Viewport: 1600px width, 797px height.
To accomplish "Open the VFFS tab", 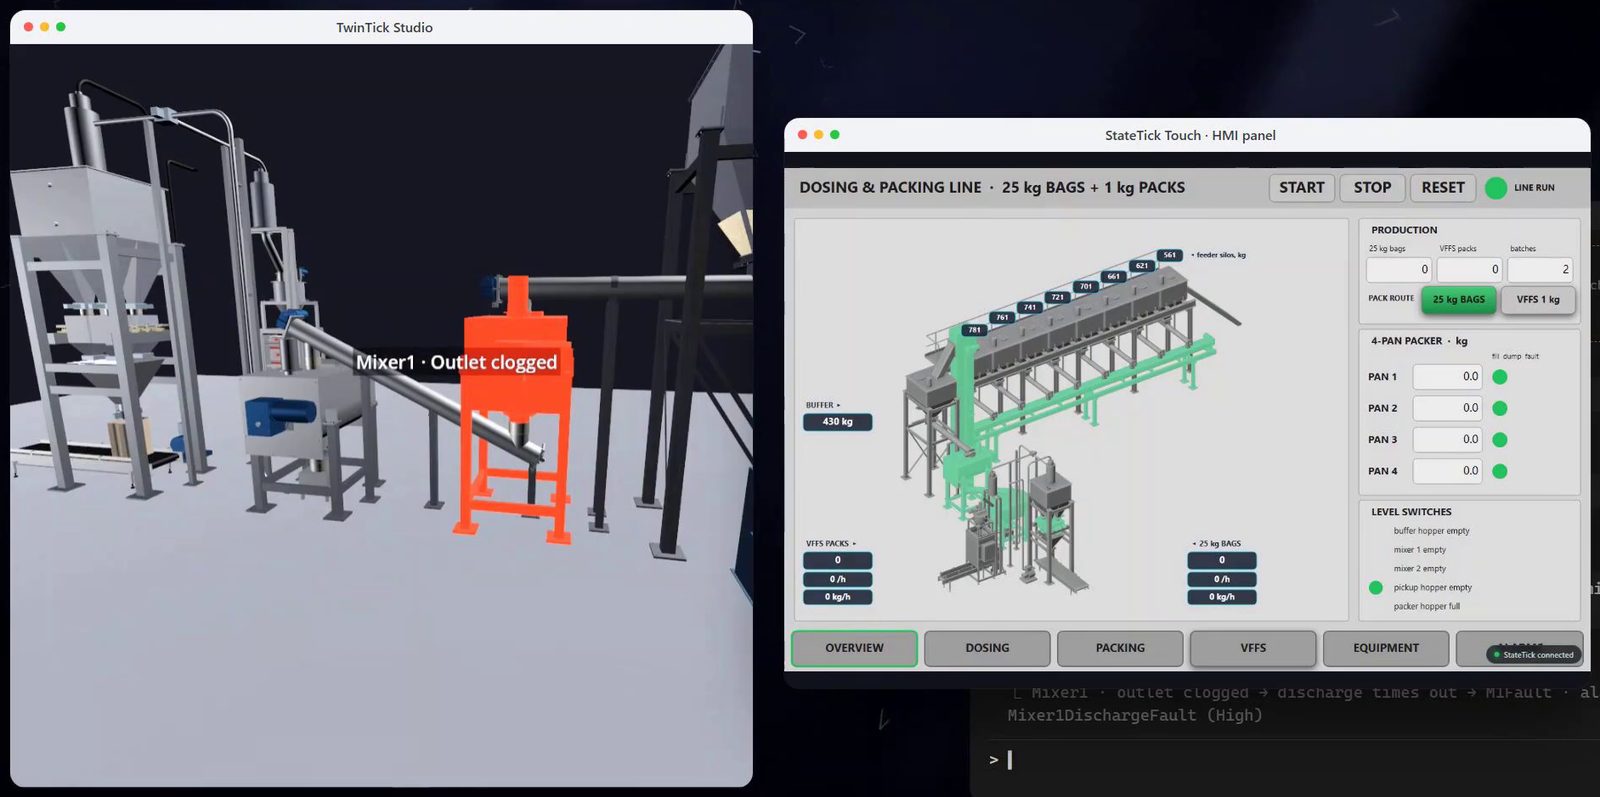I will click(1253, 648).
